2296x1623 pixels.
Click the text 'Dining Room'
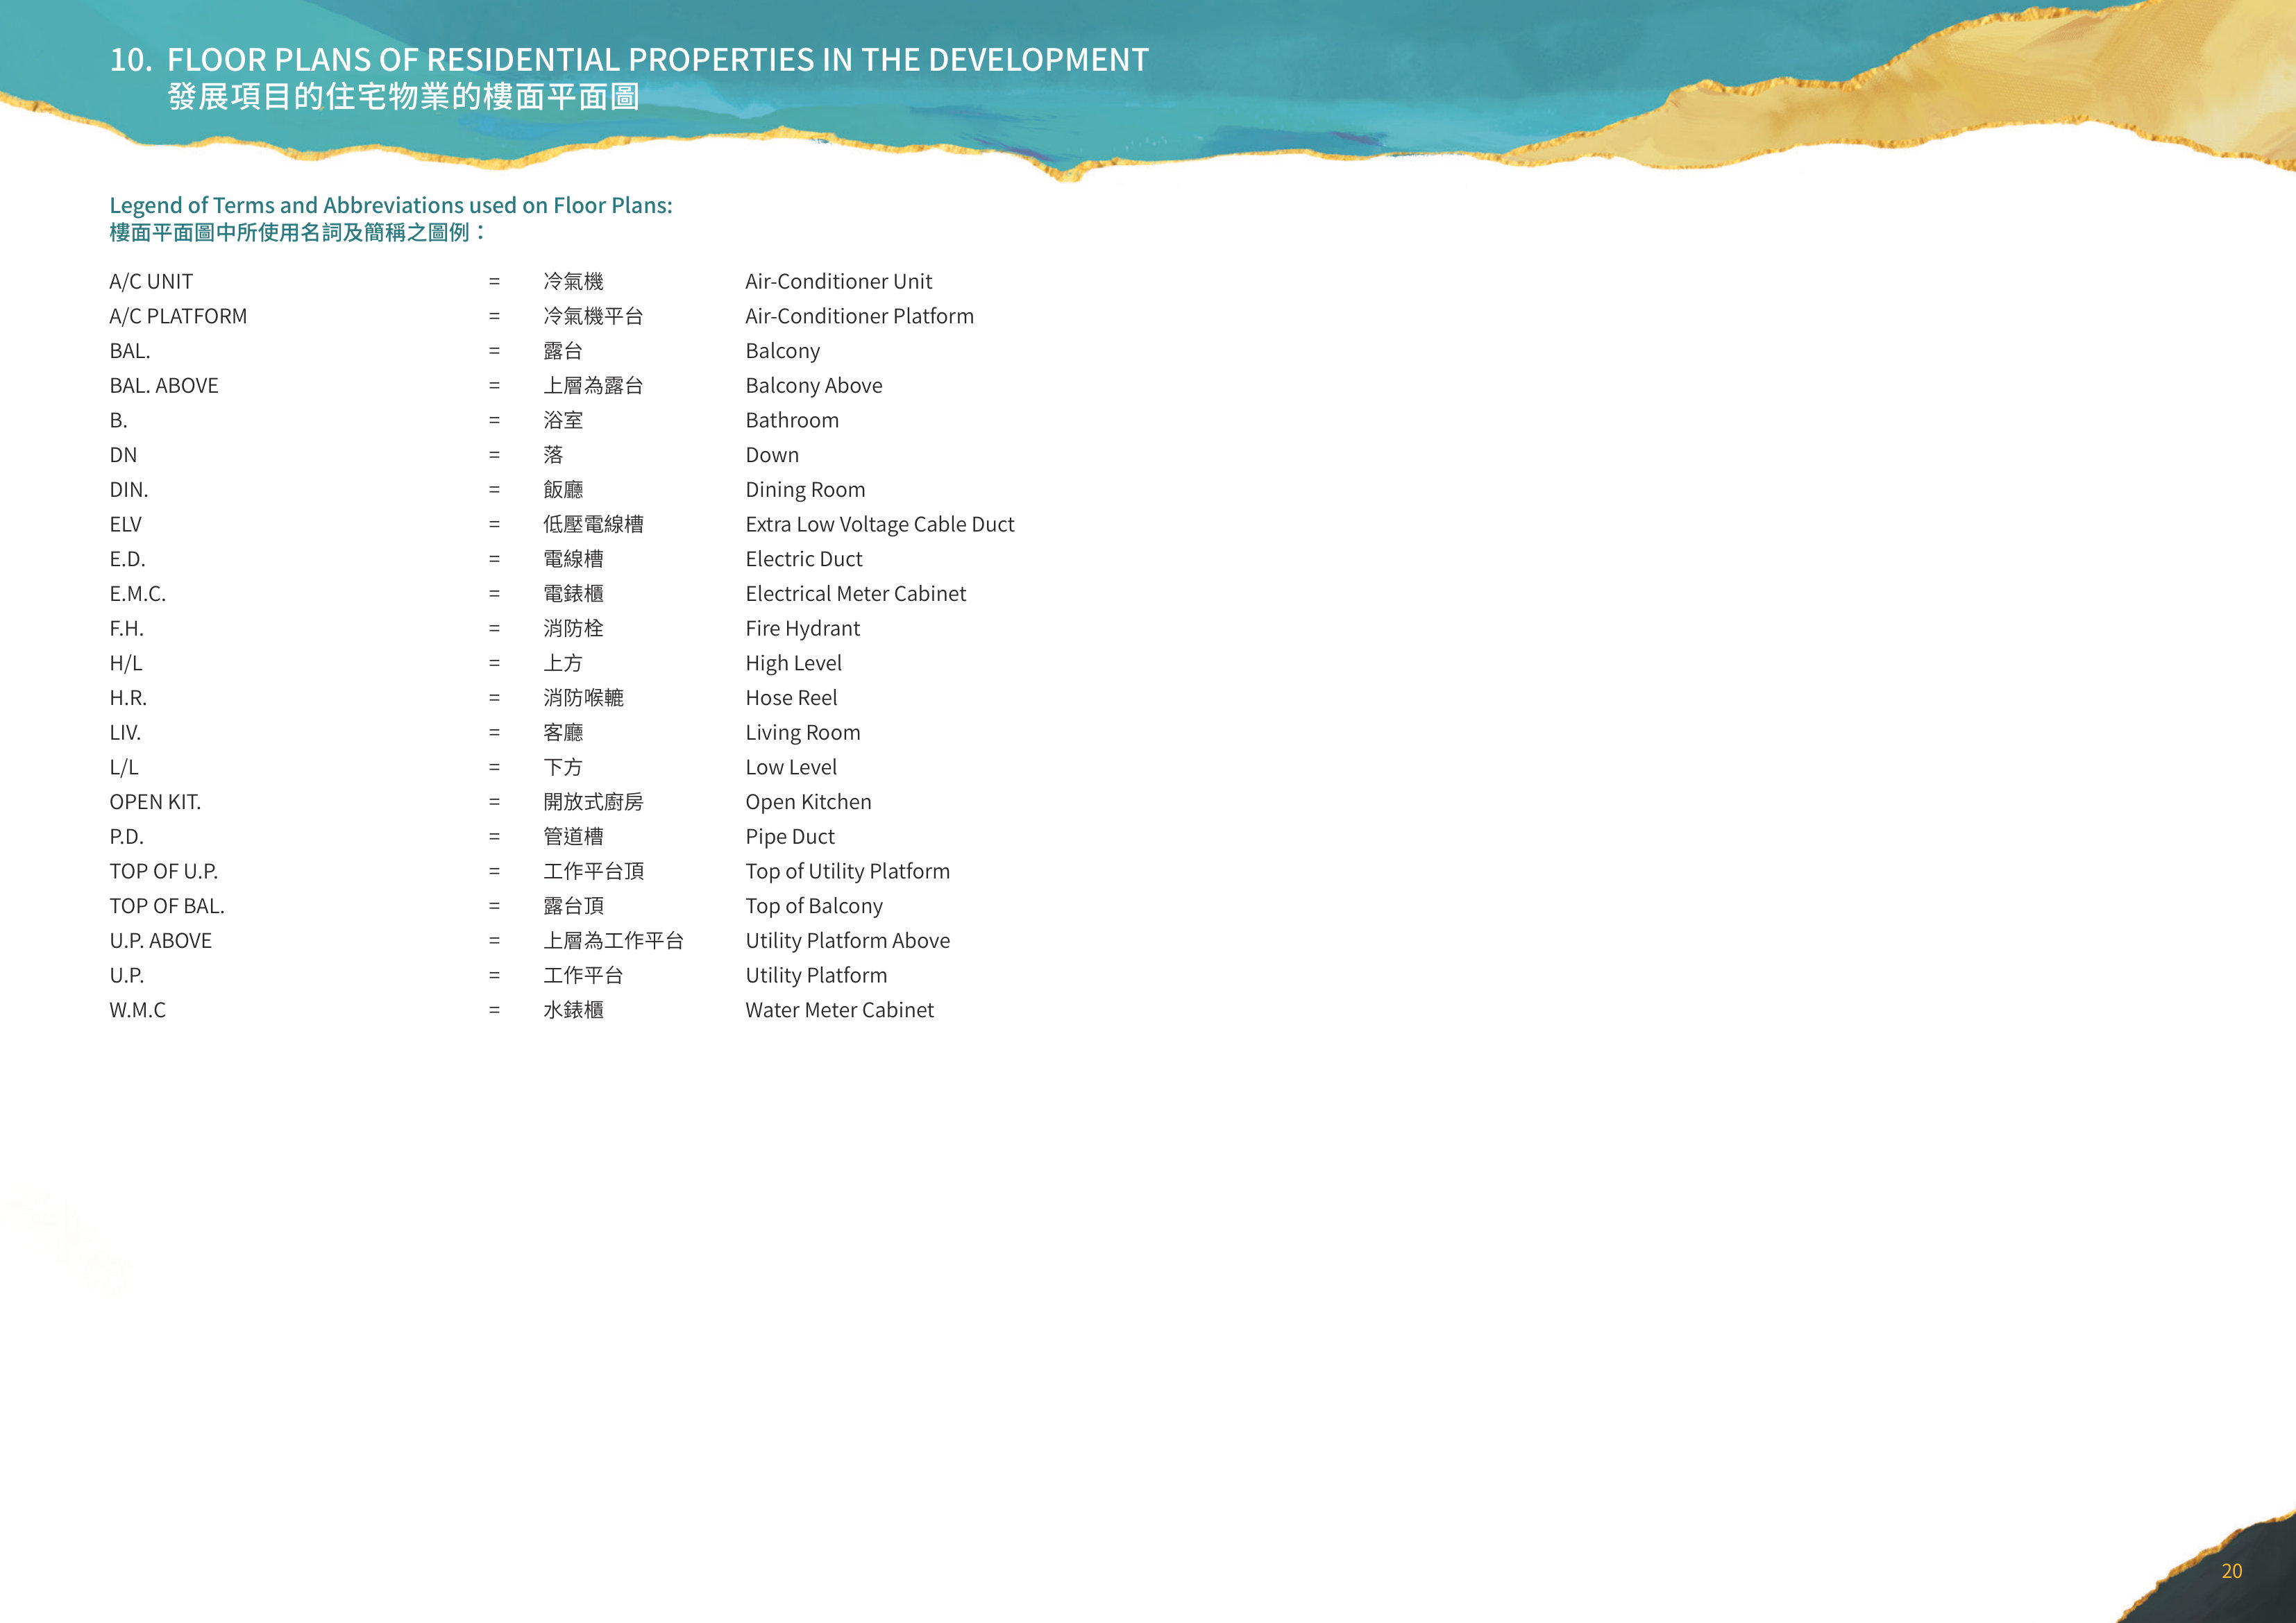coord(805,490)
